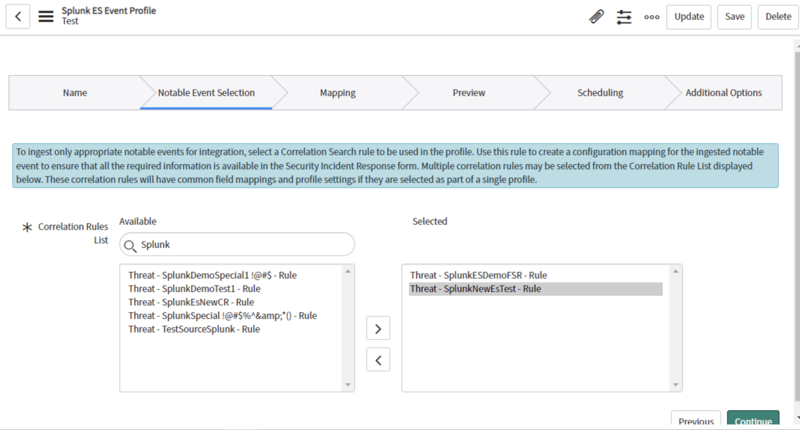
Task: Open the Preview step
Action: pos(469,93)
